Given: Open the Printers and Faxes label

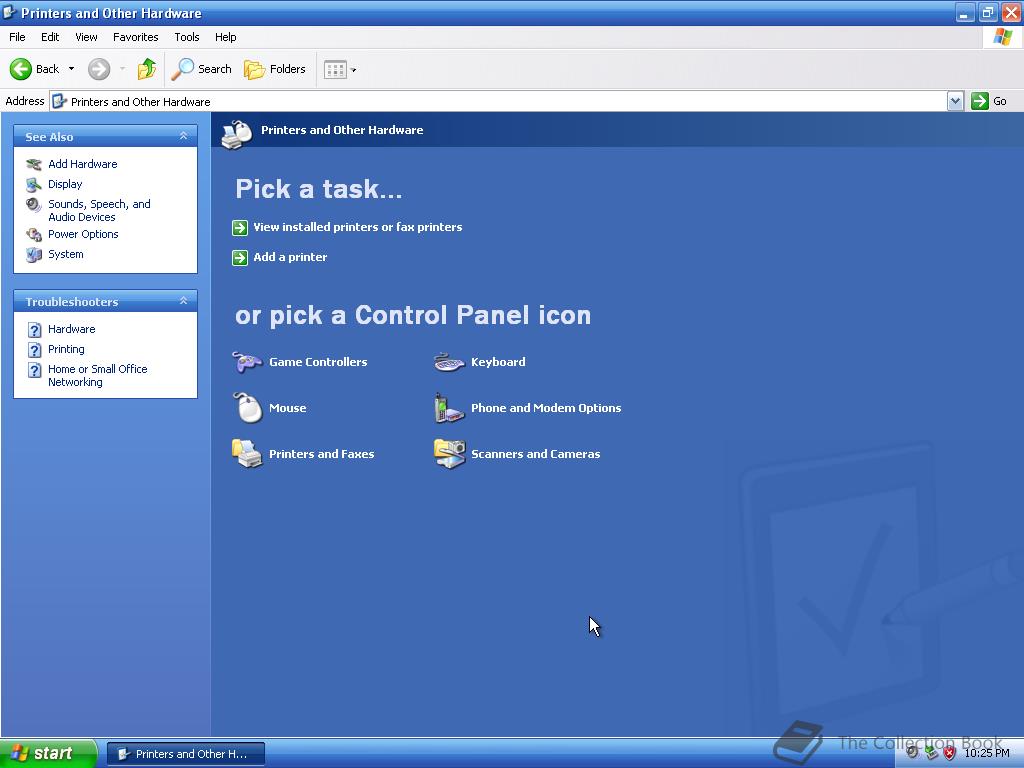Looking at the screenshot, I should point(321,454).
